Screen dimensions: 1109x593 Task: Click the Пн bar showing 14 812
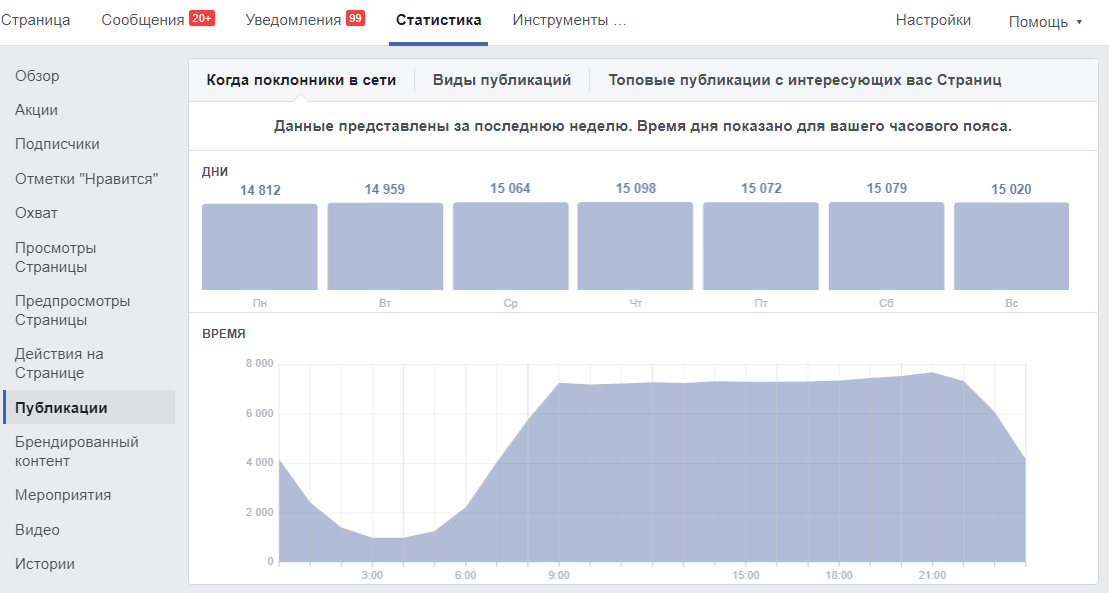pyautogui.click(x=260, y=245)
